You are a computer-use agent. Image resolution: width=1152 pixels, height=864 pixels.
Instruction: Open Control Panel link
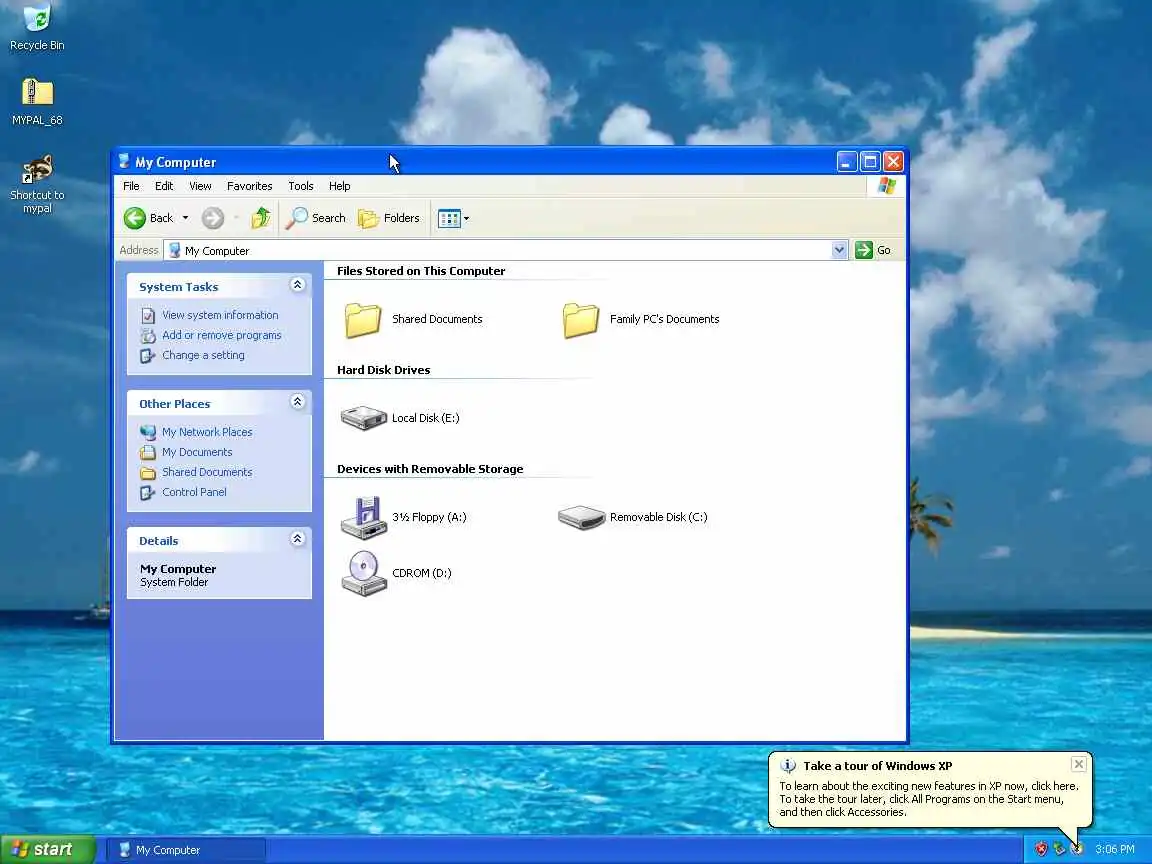(194, 492)
